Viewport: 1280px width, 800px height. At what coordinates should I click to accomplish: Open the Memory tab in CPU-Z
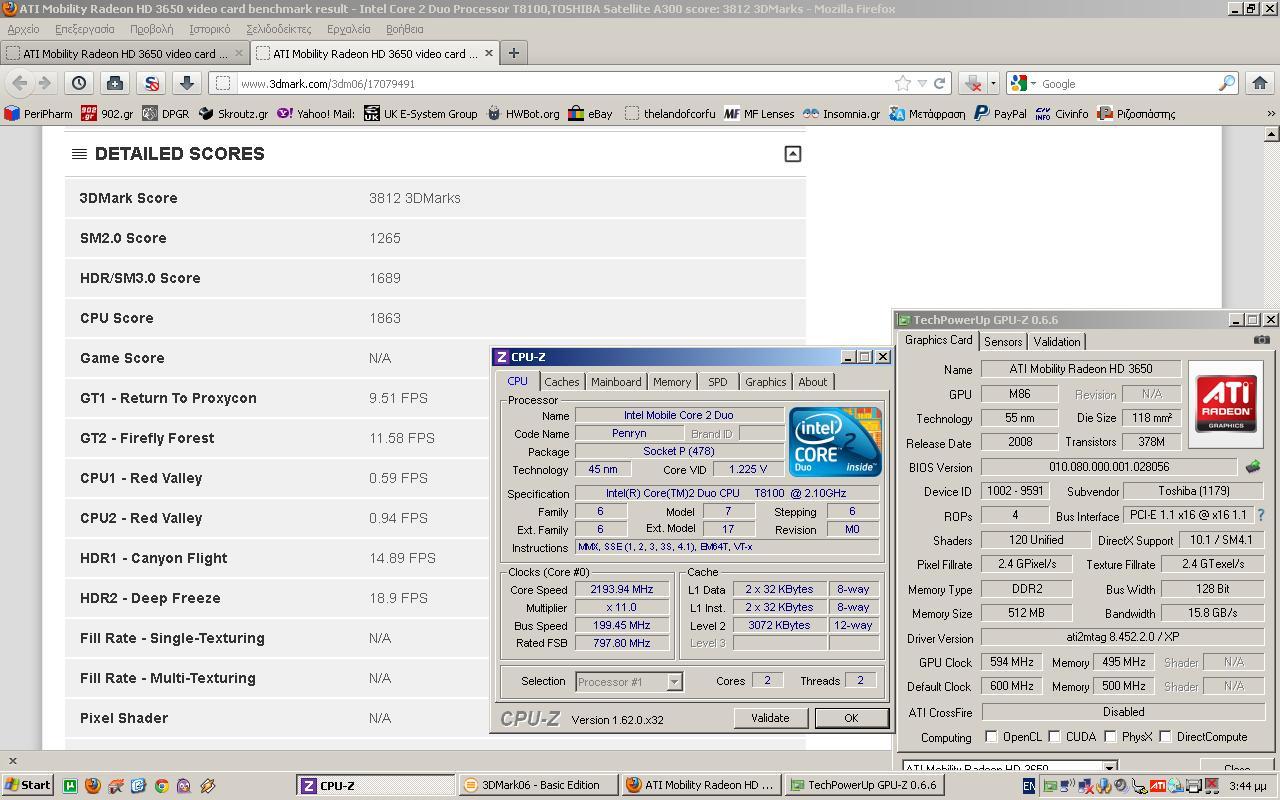click(x=671, y=382)
